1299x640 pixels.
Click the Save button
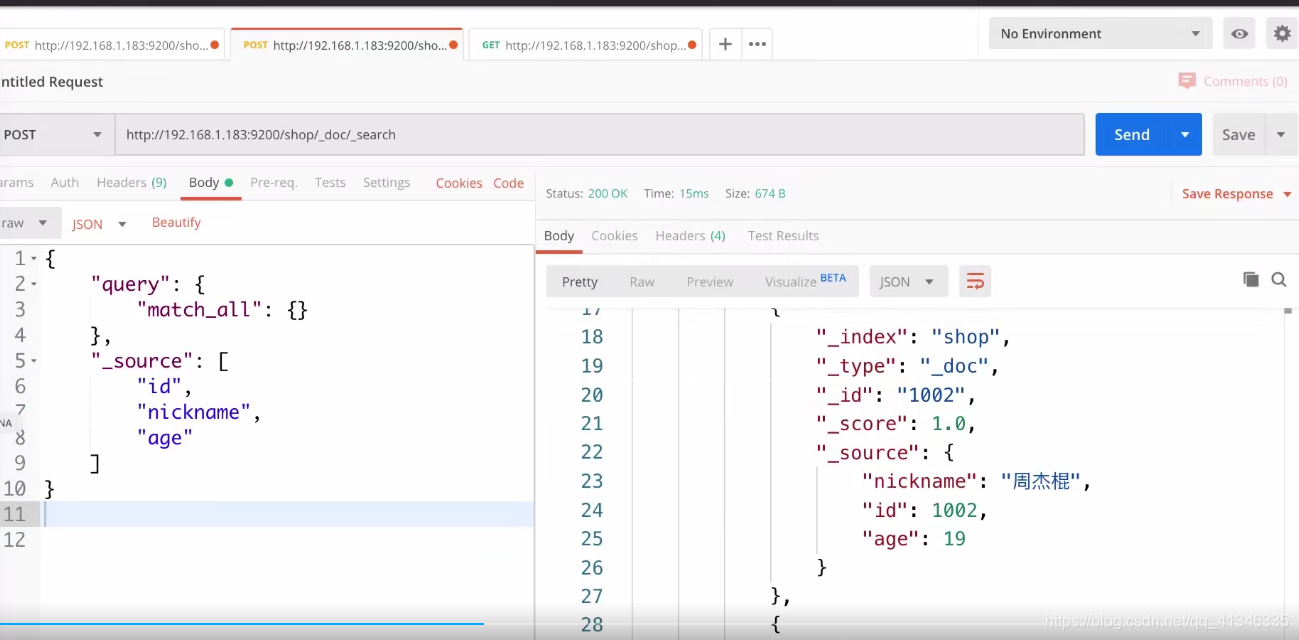[x=1238, y=134]
